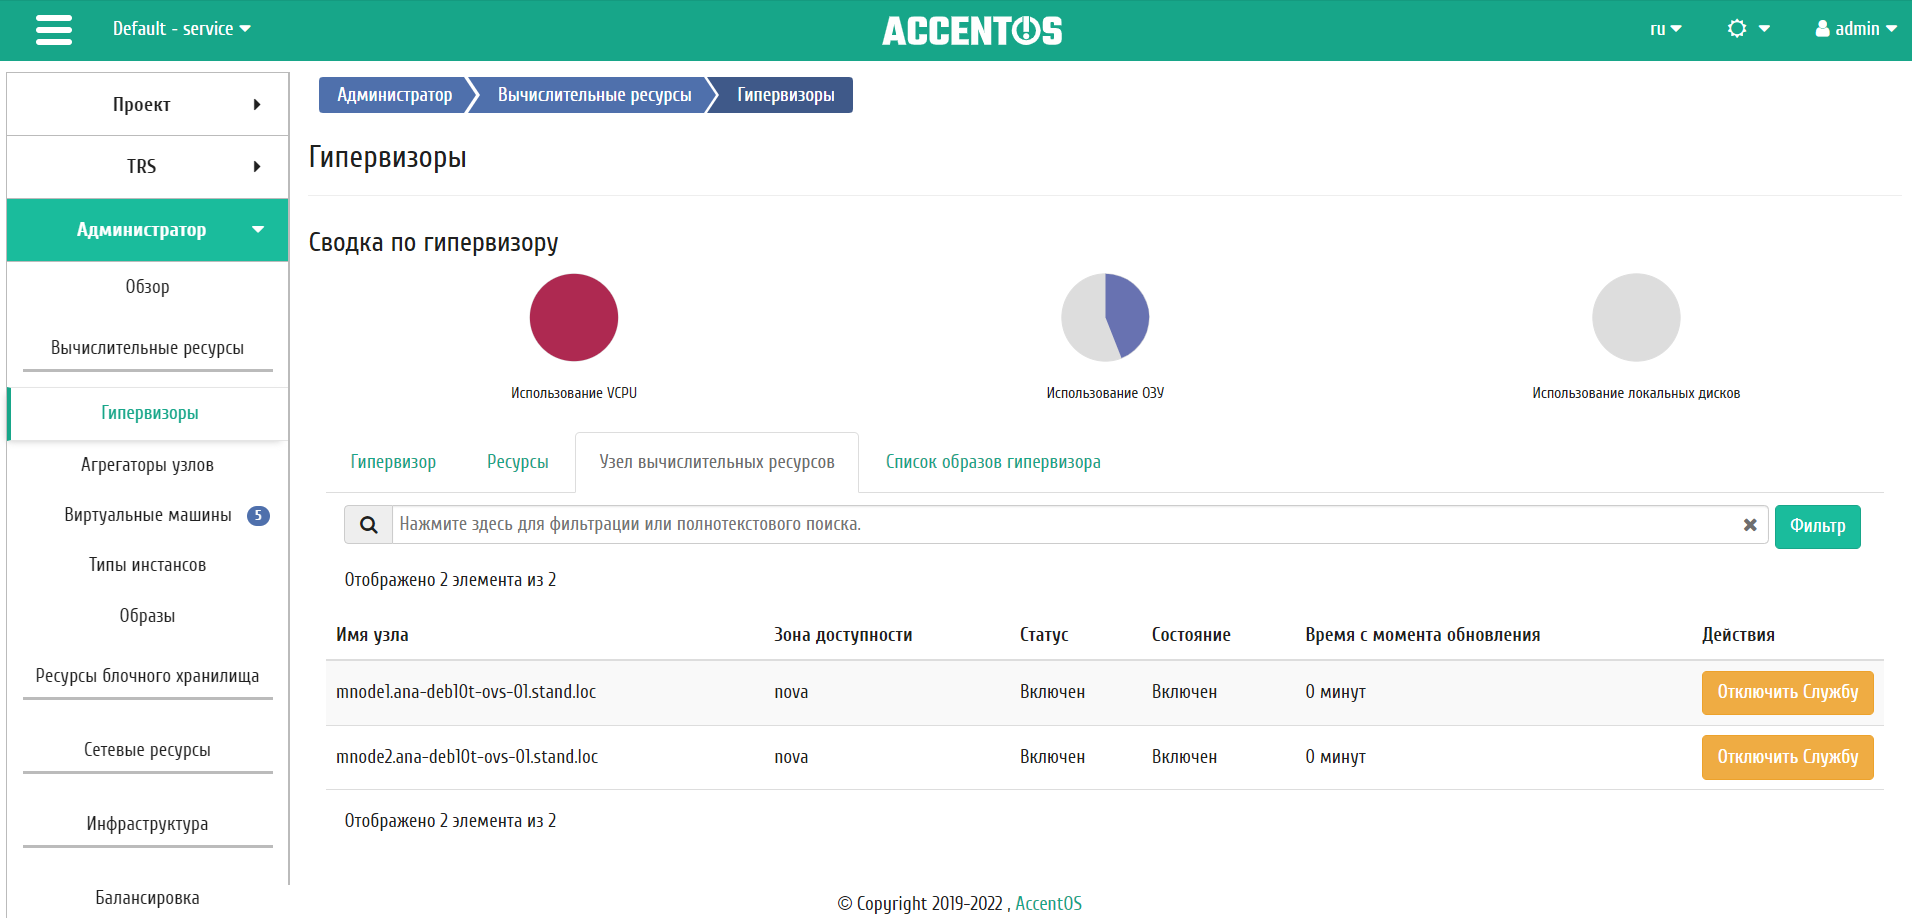This screenshot has width=1912, height=918.
Task: Clear the filter field with X icon
Action: [x=1750, y=525]
